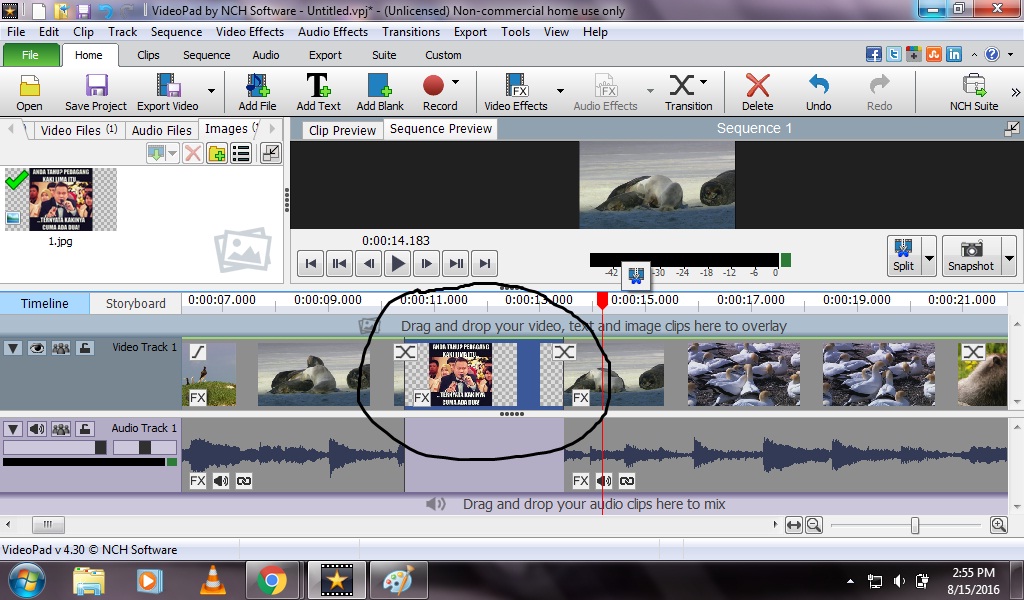Toggle the group icon on Video Track 1
This screenshot has height=600, width=1024.
pyautogui.click(x=61, y=348)
